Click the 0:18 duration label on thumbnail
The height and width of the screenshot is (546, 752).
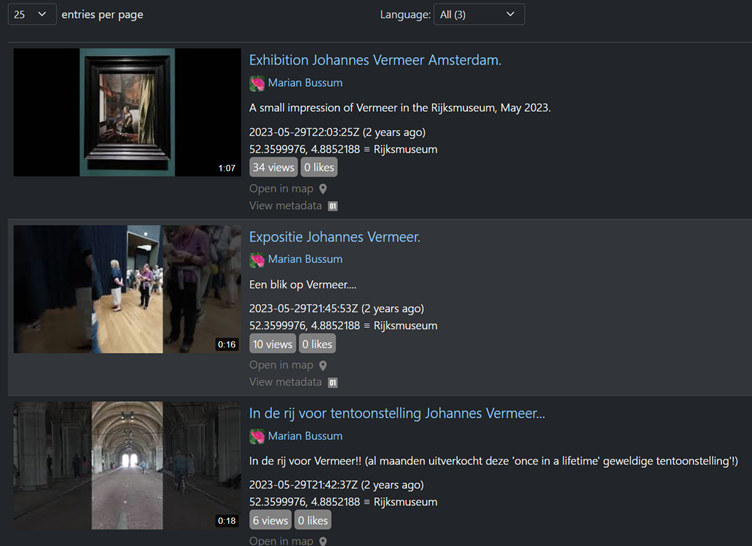pyautogui.click(x=227, y=521)
